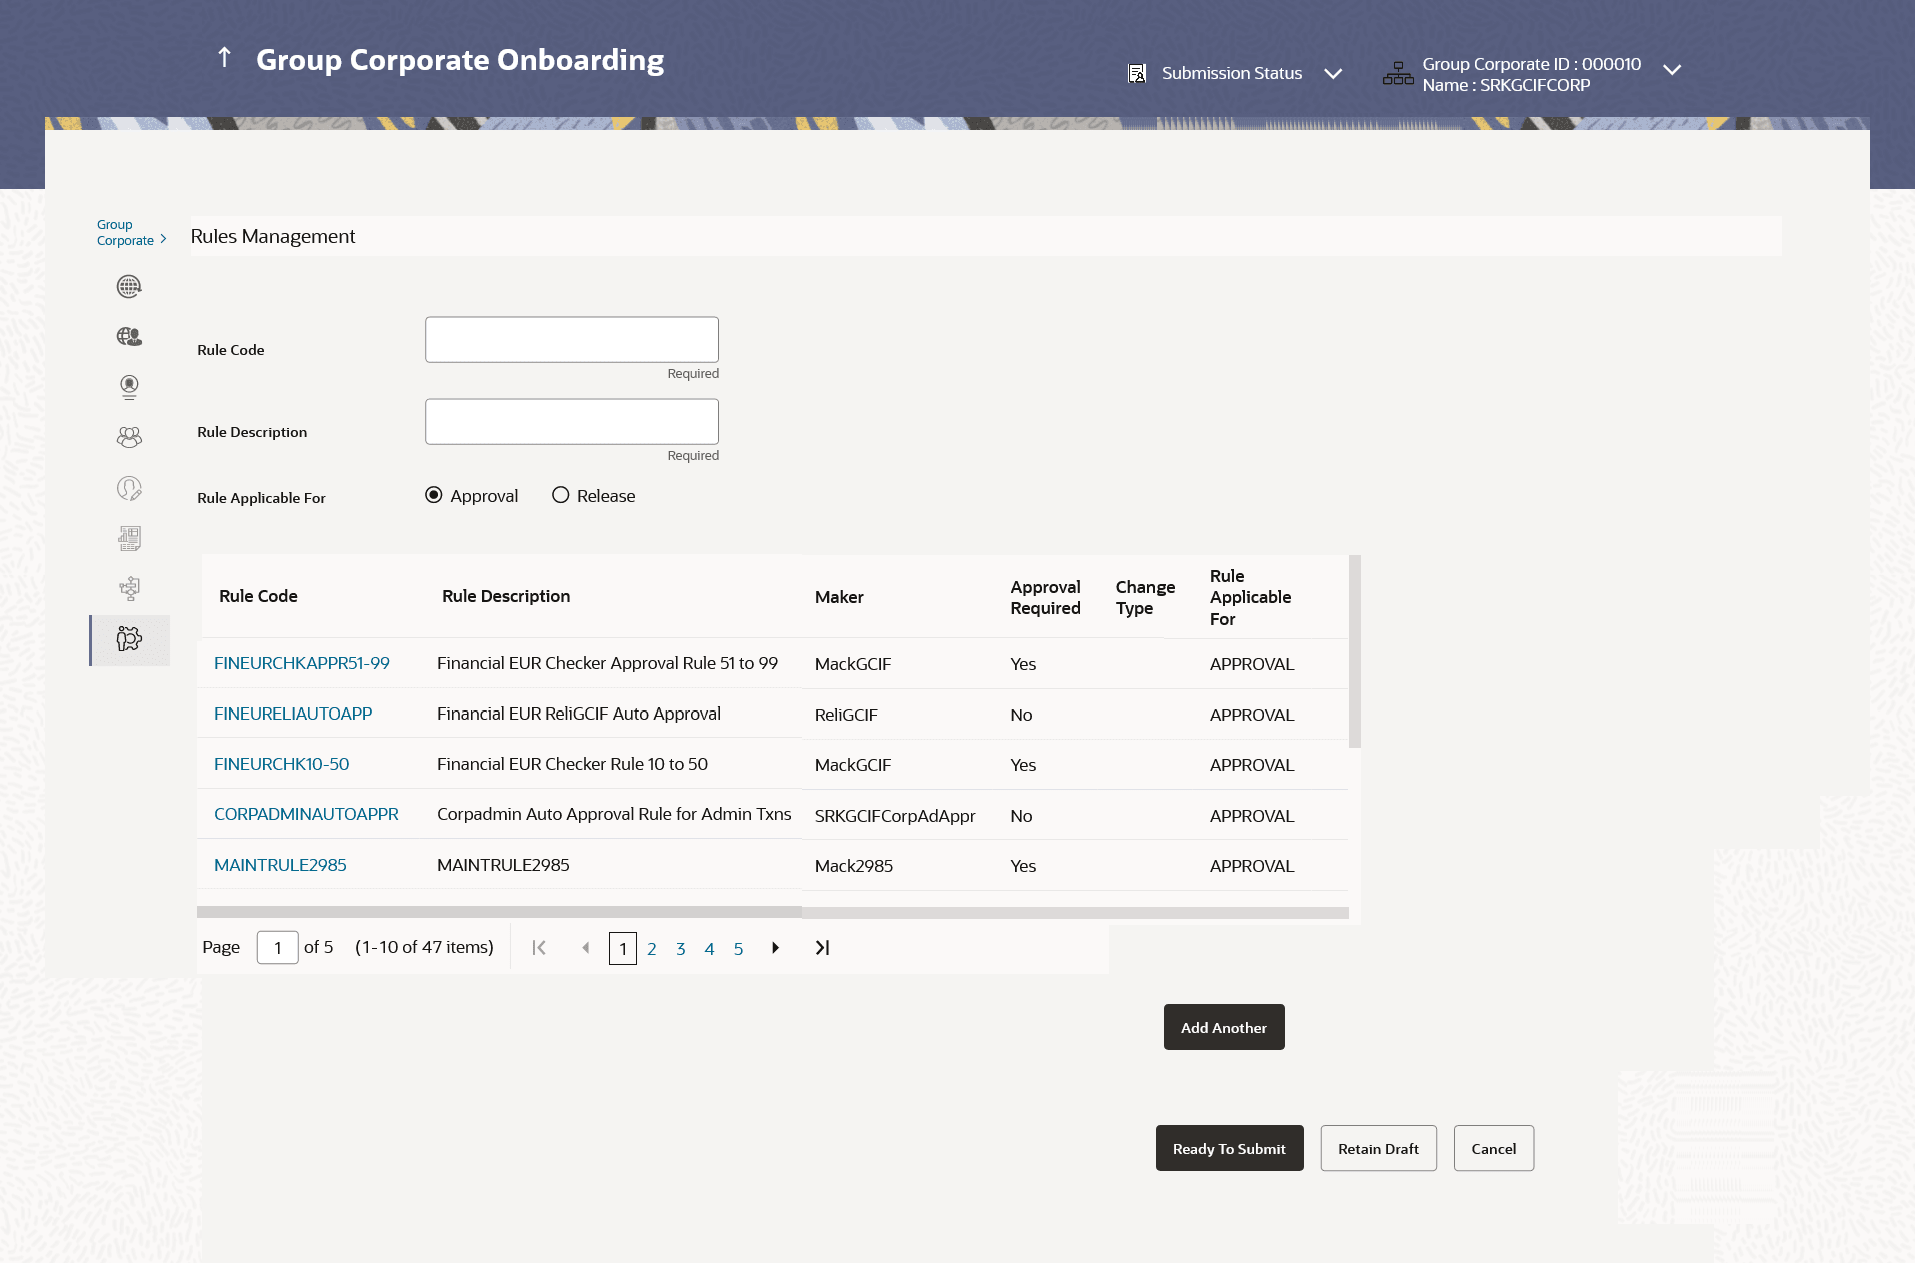
Task: Click the globe with arrow sidebar icon
Action: pos(129,287)
